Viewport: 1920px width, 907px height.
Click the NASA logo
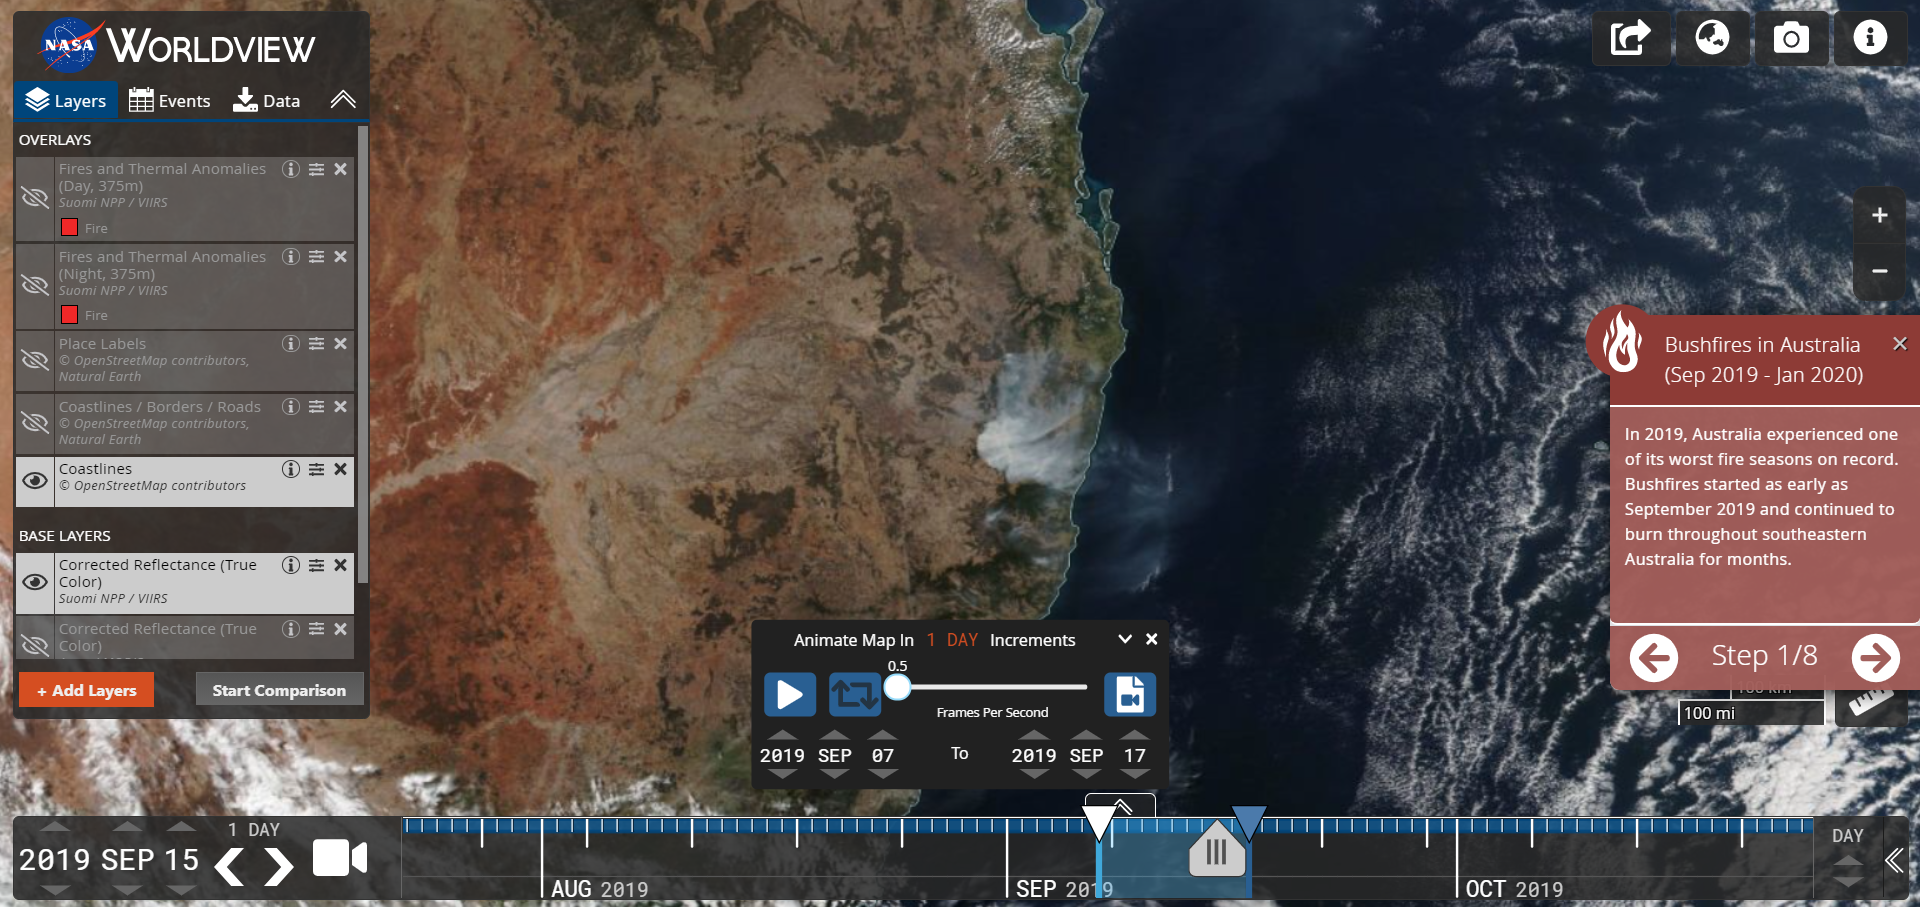[69, 45]
